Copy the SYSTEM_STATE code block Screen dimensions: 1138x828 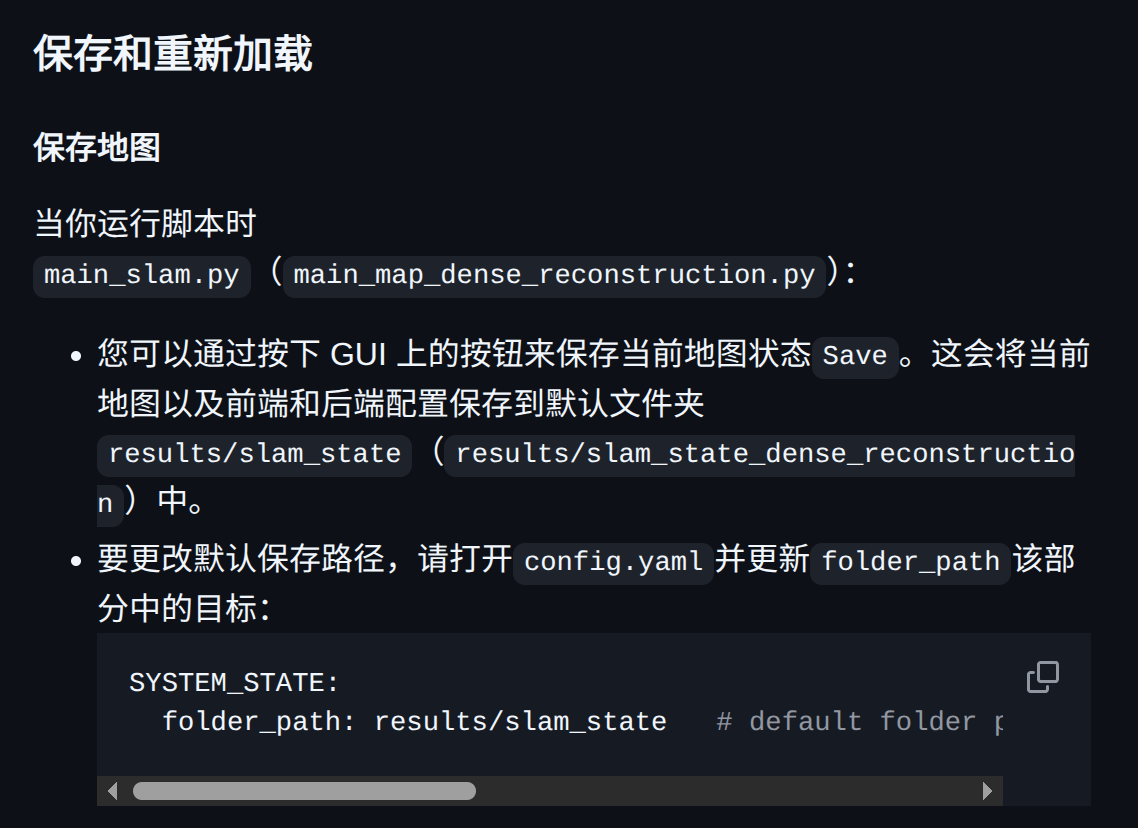click(x=1042, y=676)
